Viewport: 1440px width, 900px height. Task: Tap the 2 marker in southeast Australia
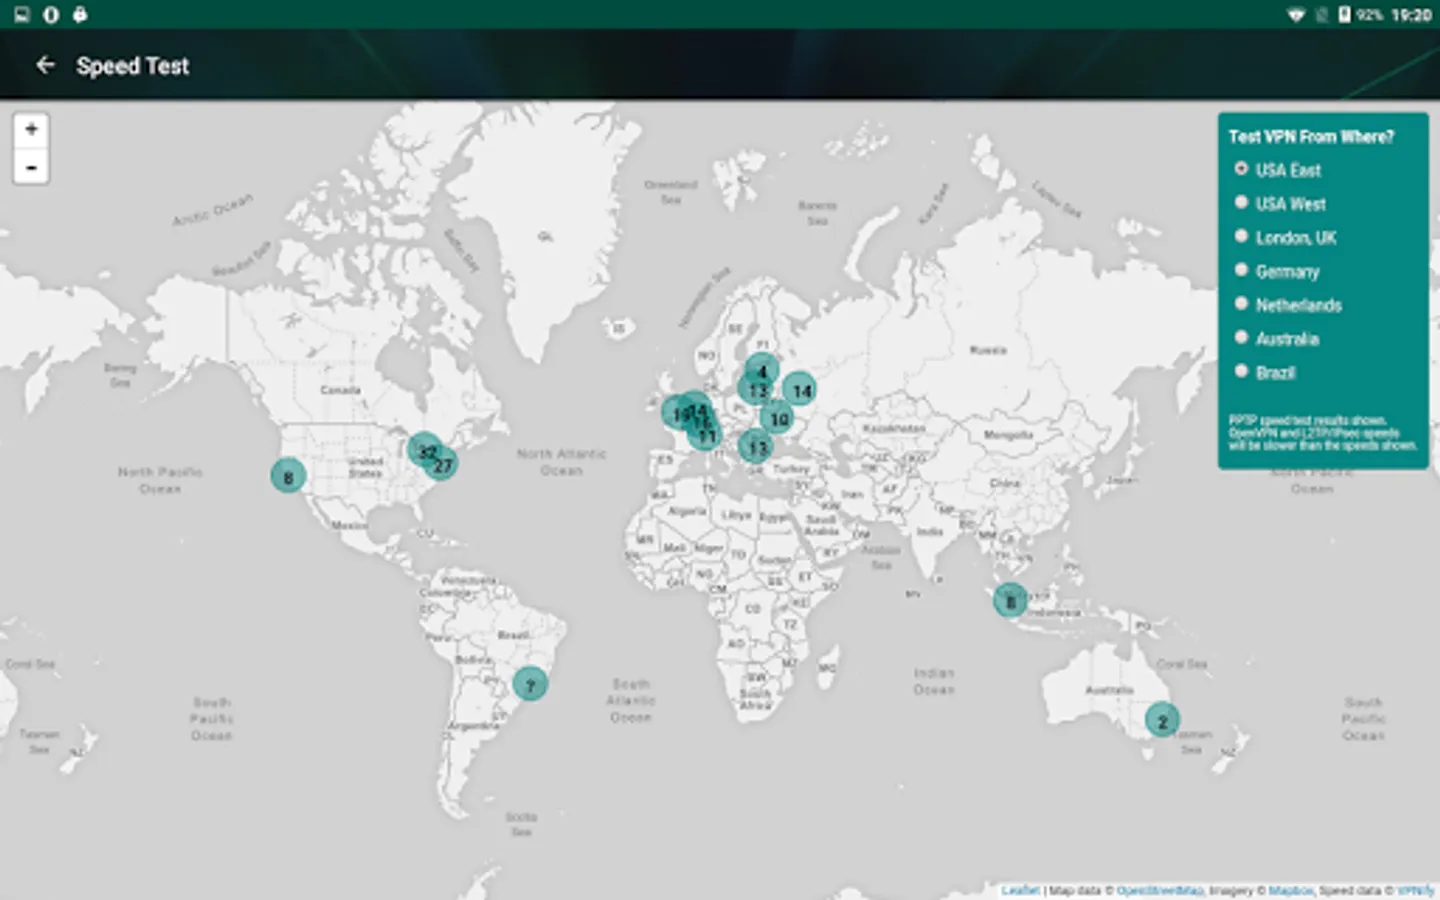(x=1162, y=720)
